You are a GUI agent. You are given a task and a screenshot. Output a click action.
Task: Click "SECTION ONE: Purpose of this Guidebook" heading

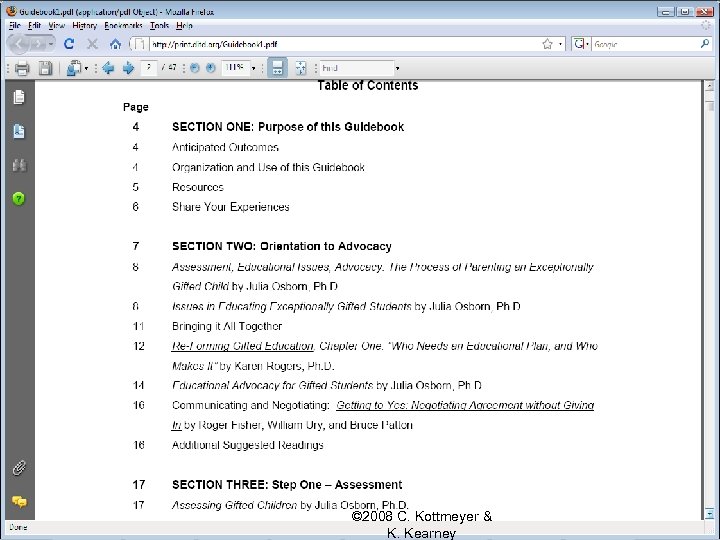[x=288, y=127]
